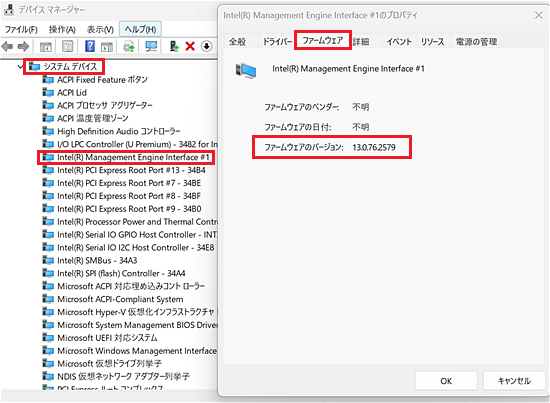This screenshot has height=403, width=550.
Task: Collapse the システム デバイス tree node
Action: click(x=20, y=66)
